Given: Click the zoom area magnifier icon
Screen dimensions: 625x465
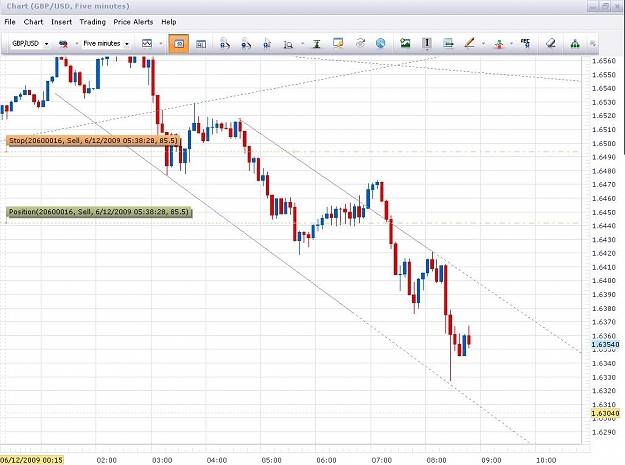Looking at the screenshot, I should coord(288,44).
